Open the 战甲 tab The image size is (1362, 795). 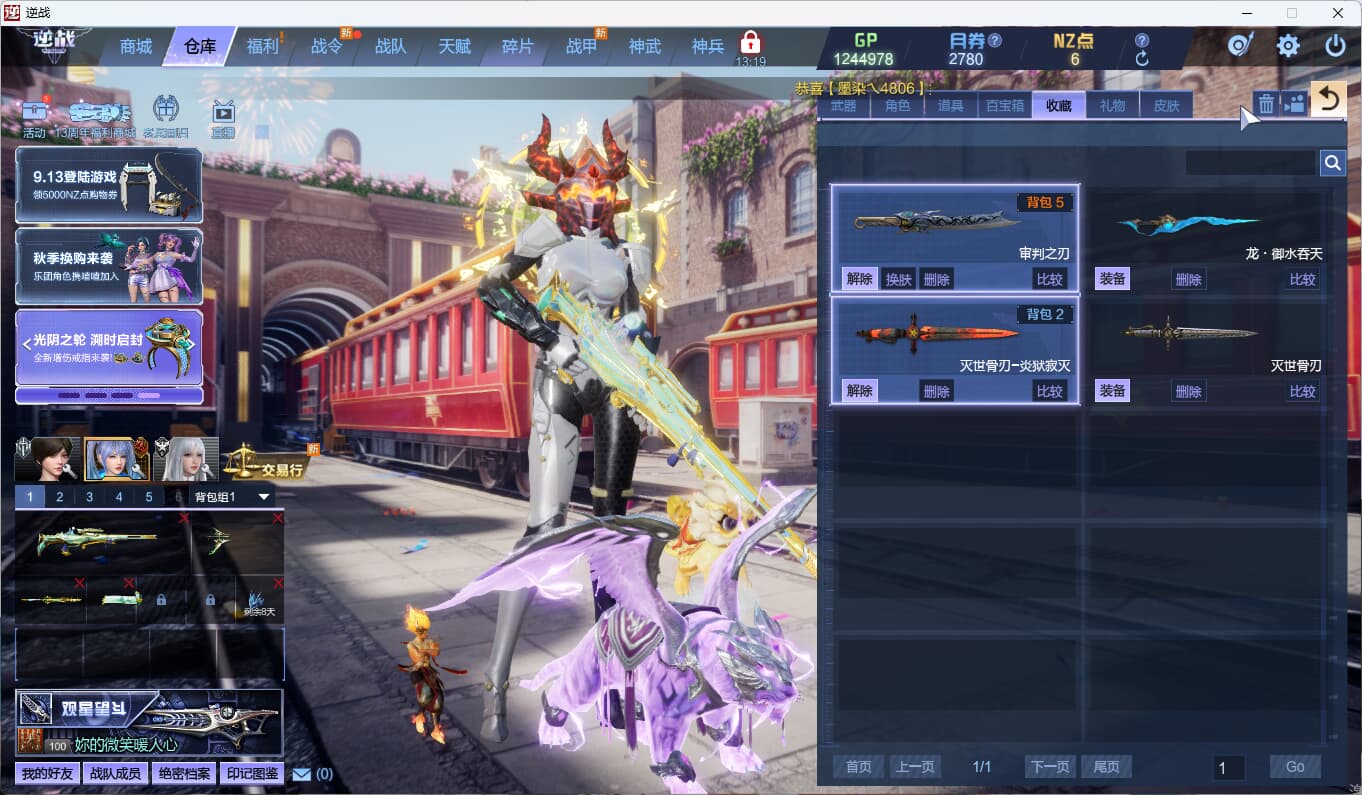581,47
